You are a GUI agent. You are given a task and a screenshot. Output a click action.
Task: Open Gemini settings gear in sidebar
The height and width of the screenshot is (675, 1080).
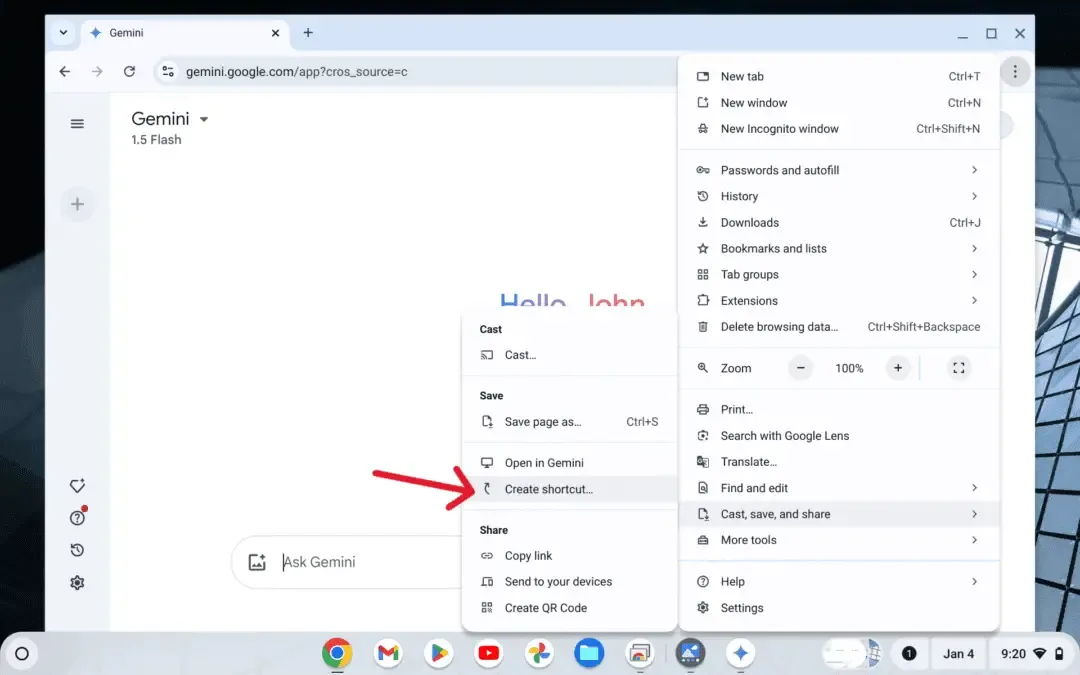(x=77, y=582)
